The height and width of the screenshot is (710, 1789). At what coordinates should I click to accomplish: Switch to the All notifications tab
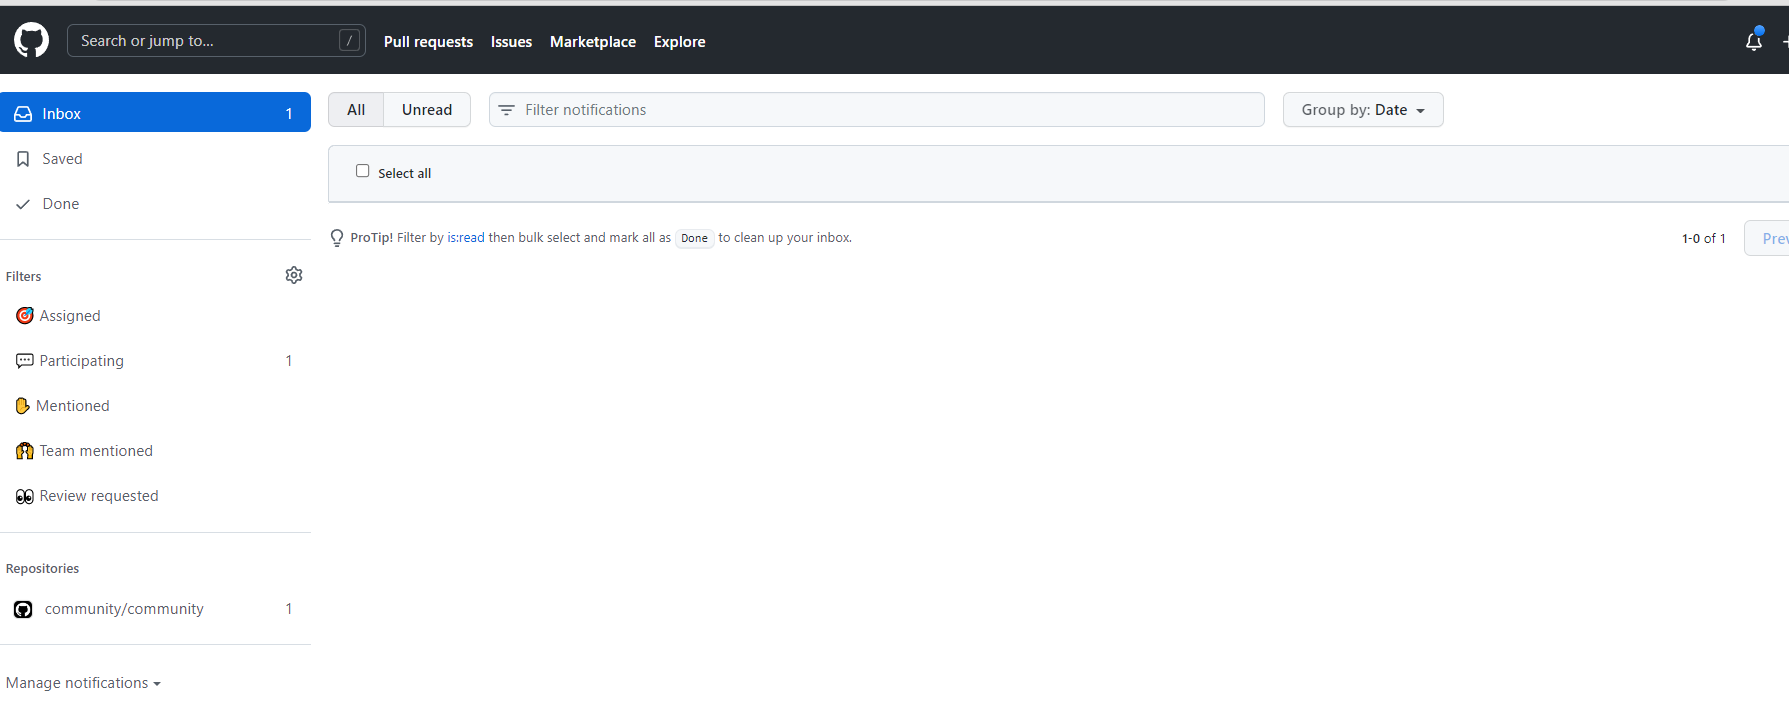[x=356, y=110]
